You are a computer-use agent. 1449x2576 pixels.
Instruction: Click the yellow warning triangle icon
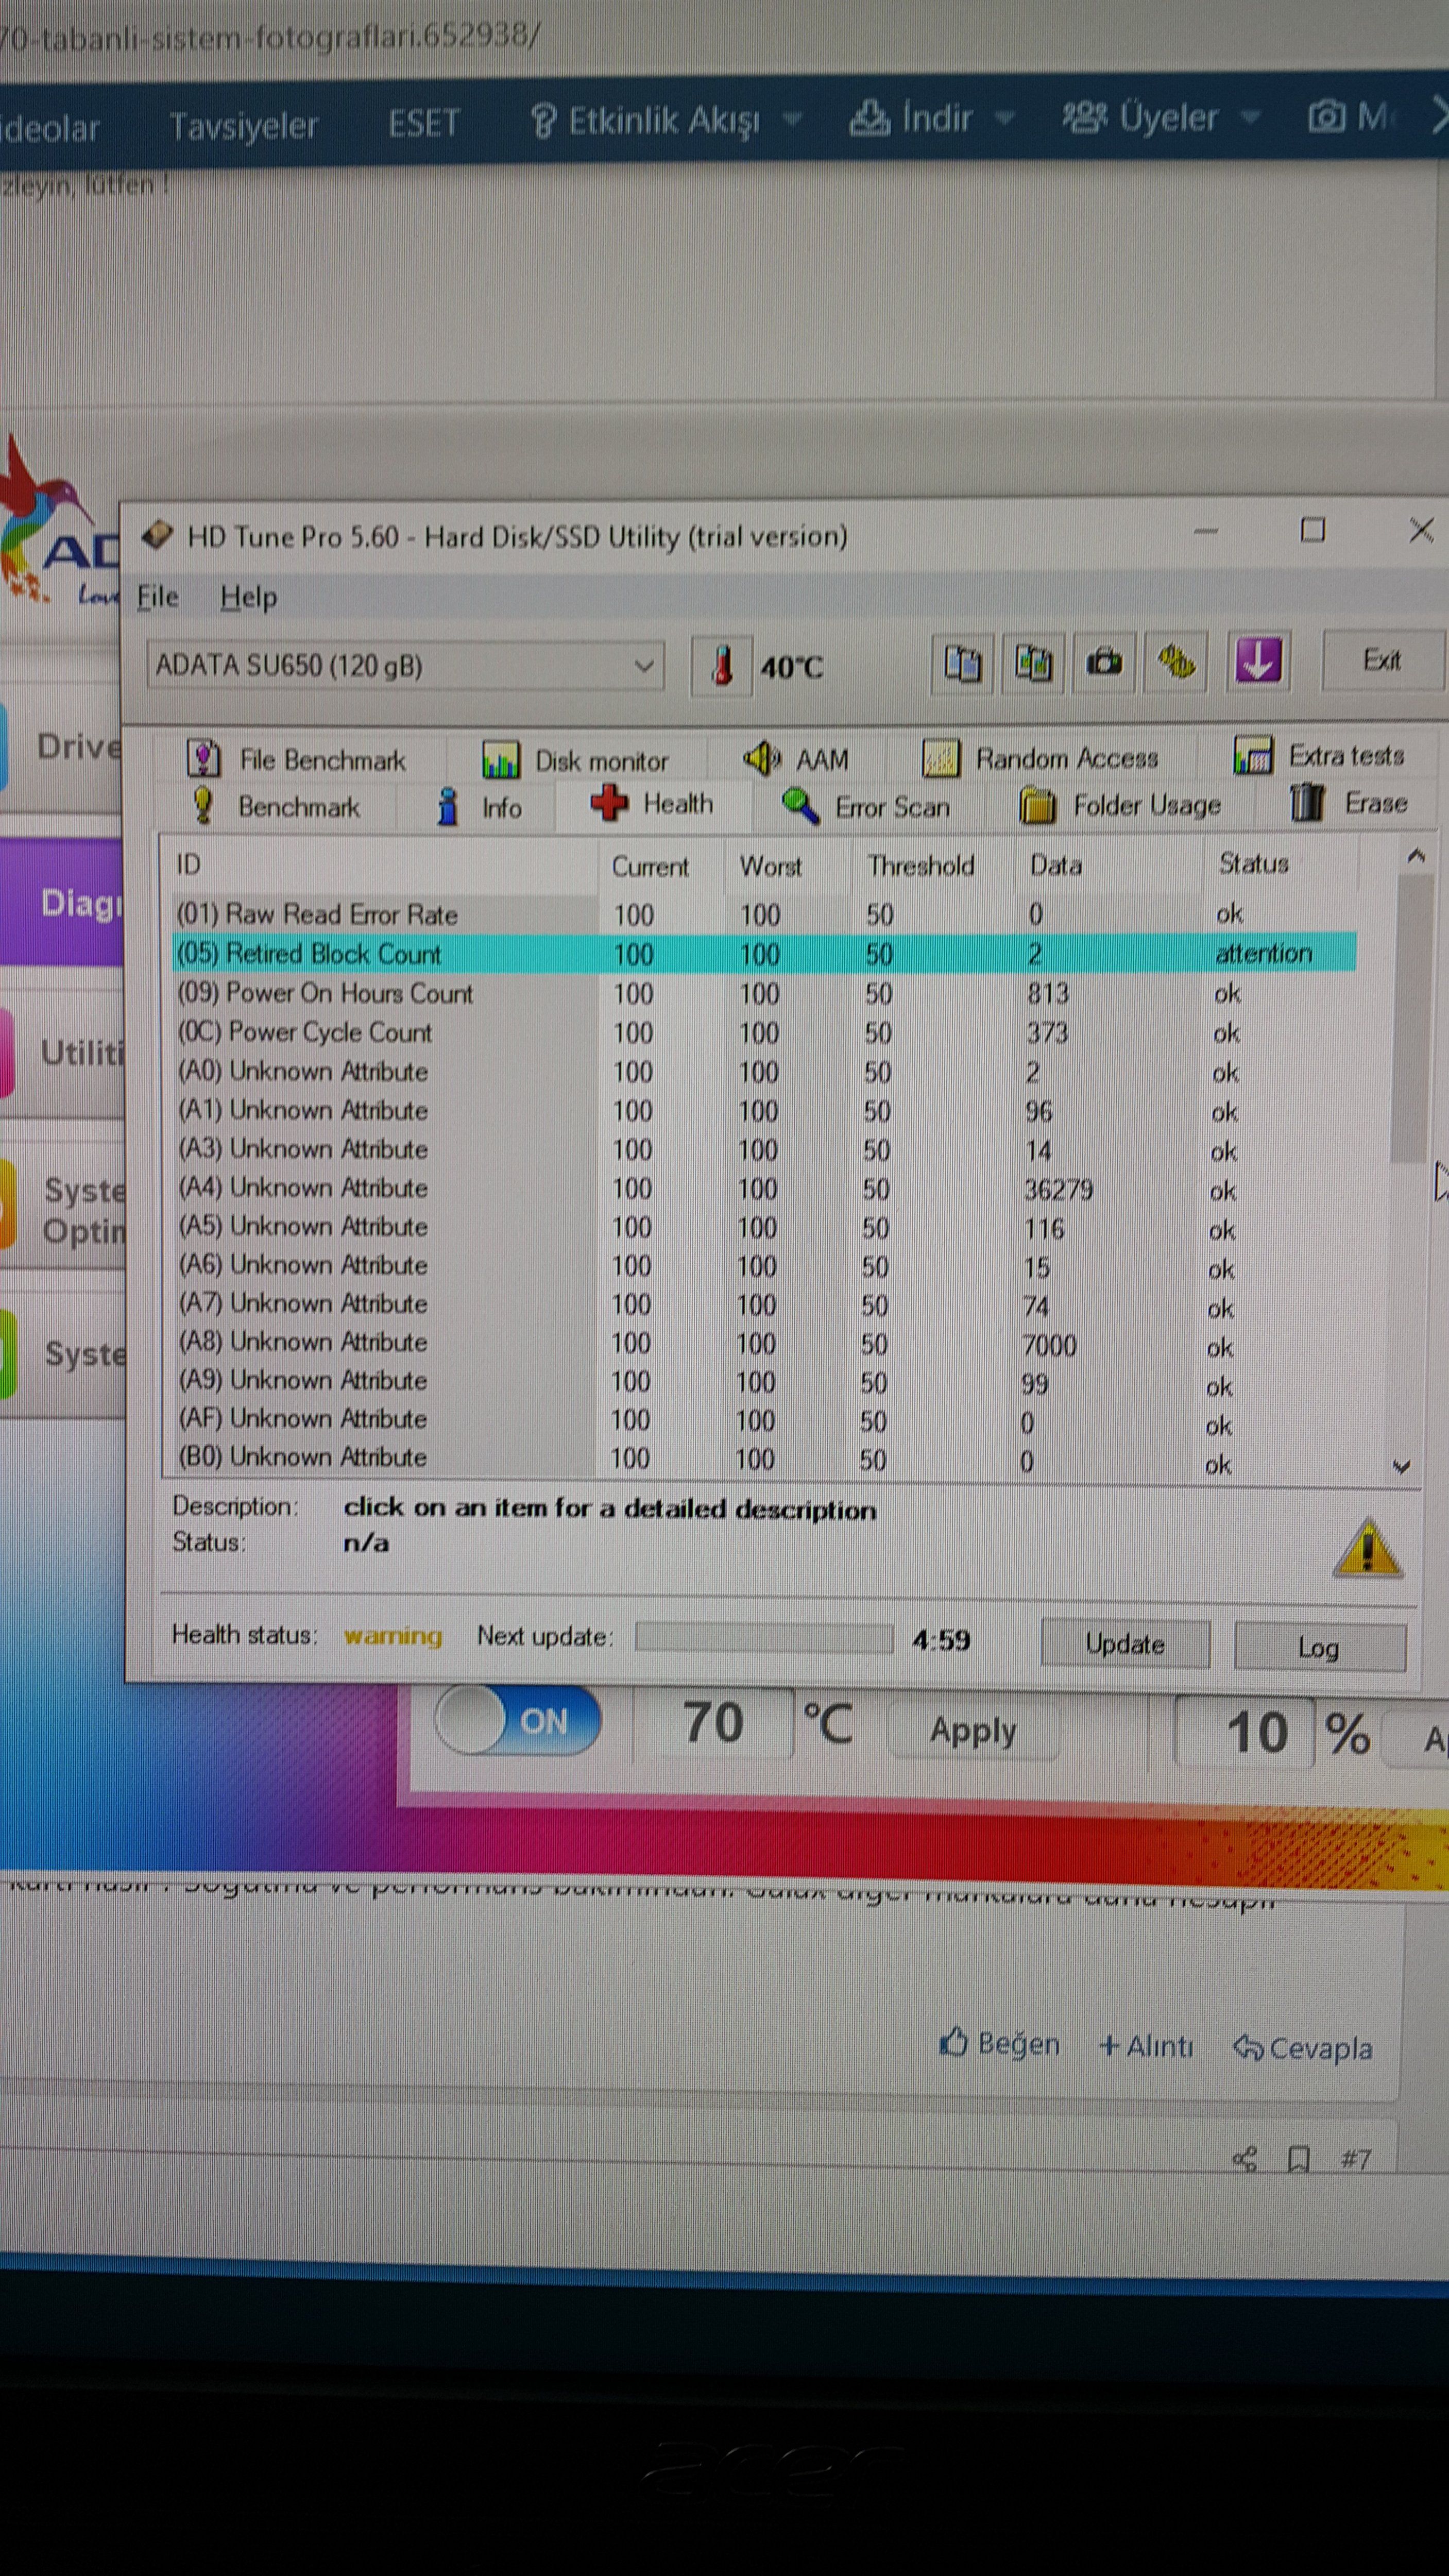(x=1367, y=1551)
